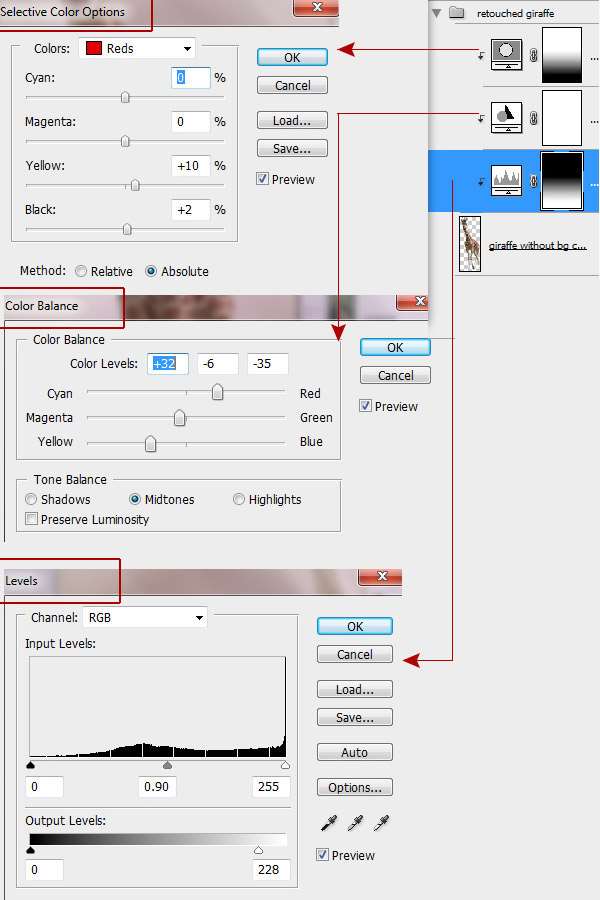
Task: Toggle Preview in the Levels dialog
Action: click(x=322, y=855)
